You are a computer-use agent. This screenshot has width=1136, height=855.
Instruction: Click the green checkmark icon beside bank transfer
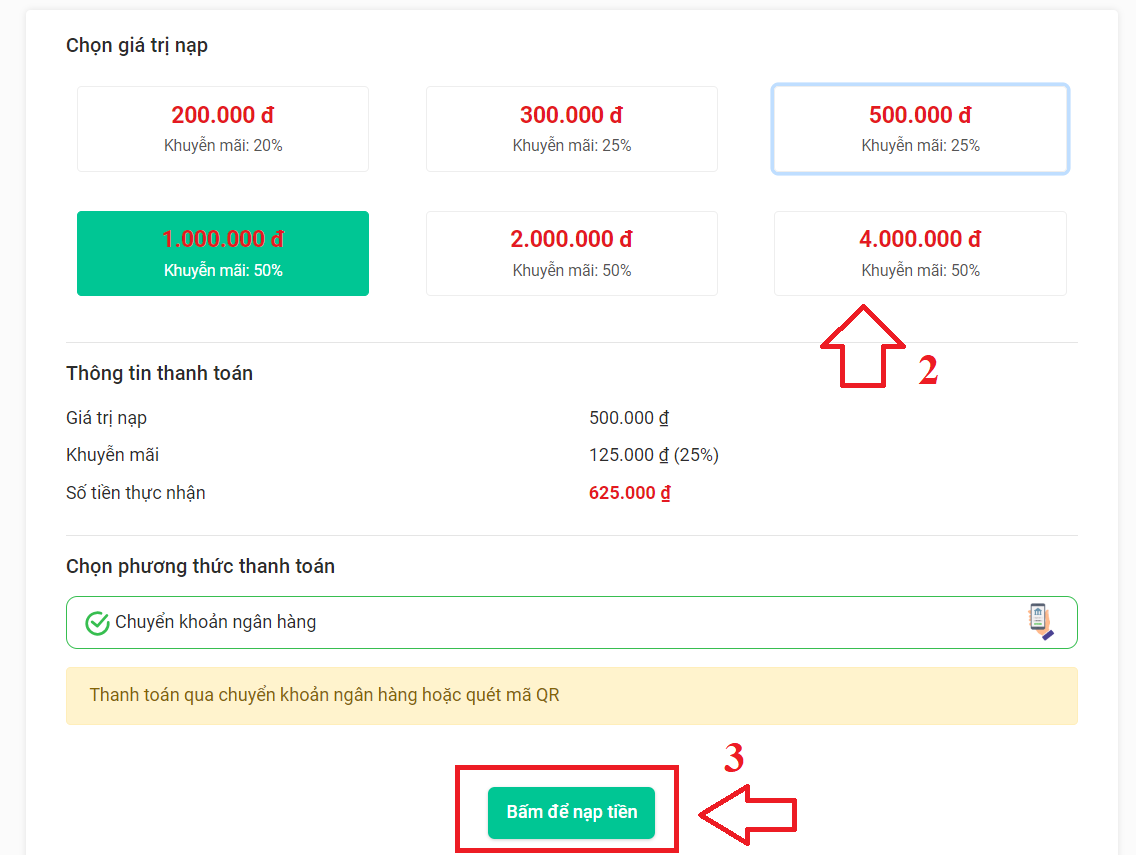pos(97,623)
